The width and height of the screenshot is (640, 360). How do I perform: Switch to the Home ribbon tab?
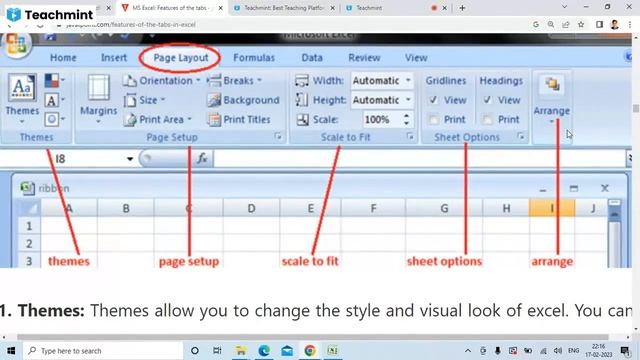[63, 58]
